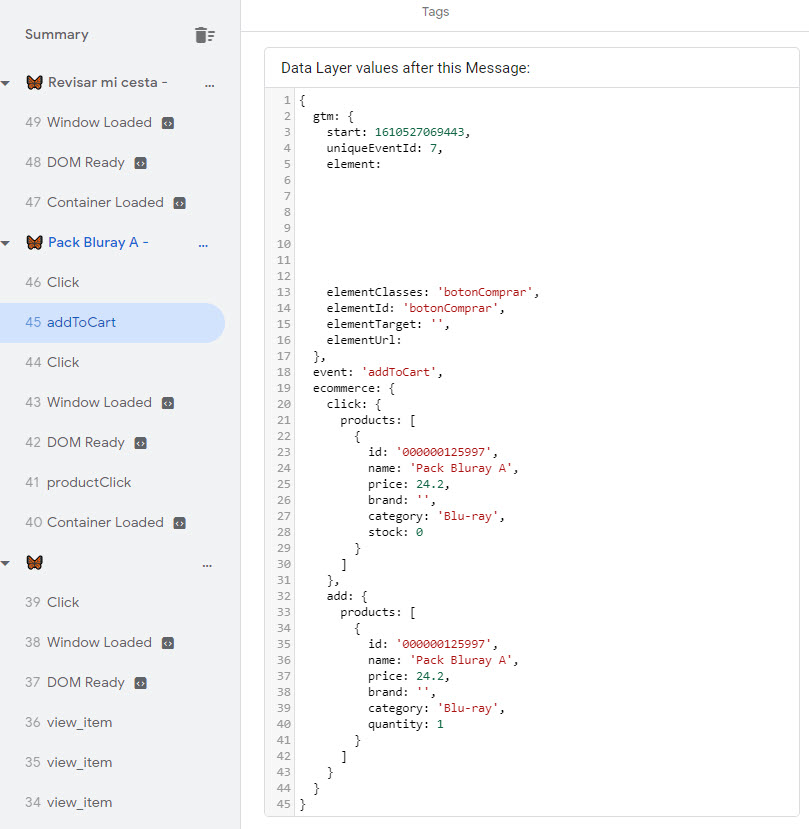Viewport: 809px width, 829px height.
Task: Click the unnamed page butterfly icon
Action: click(x=34, y=563)
